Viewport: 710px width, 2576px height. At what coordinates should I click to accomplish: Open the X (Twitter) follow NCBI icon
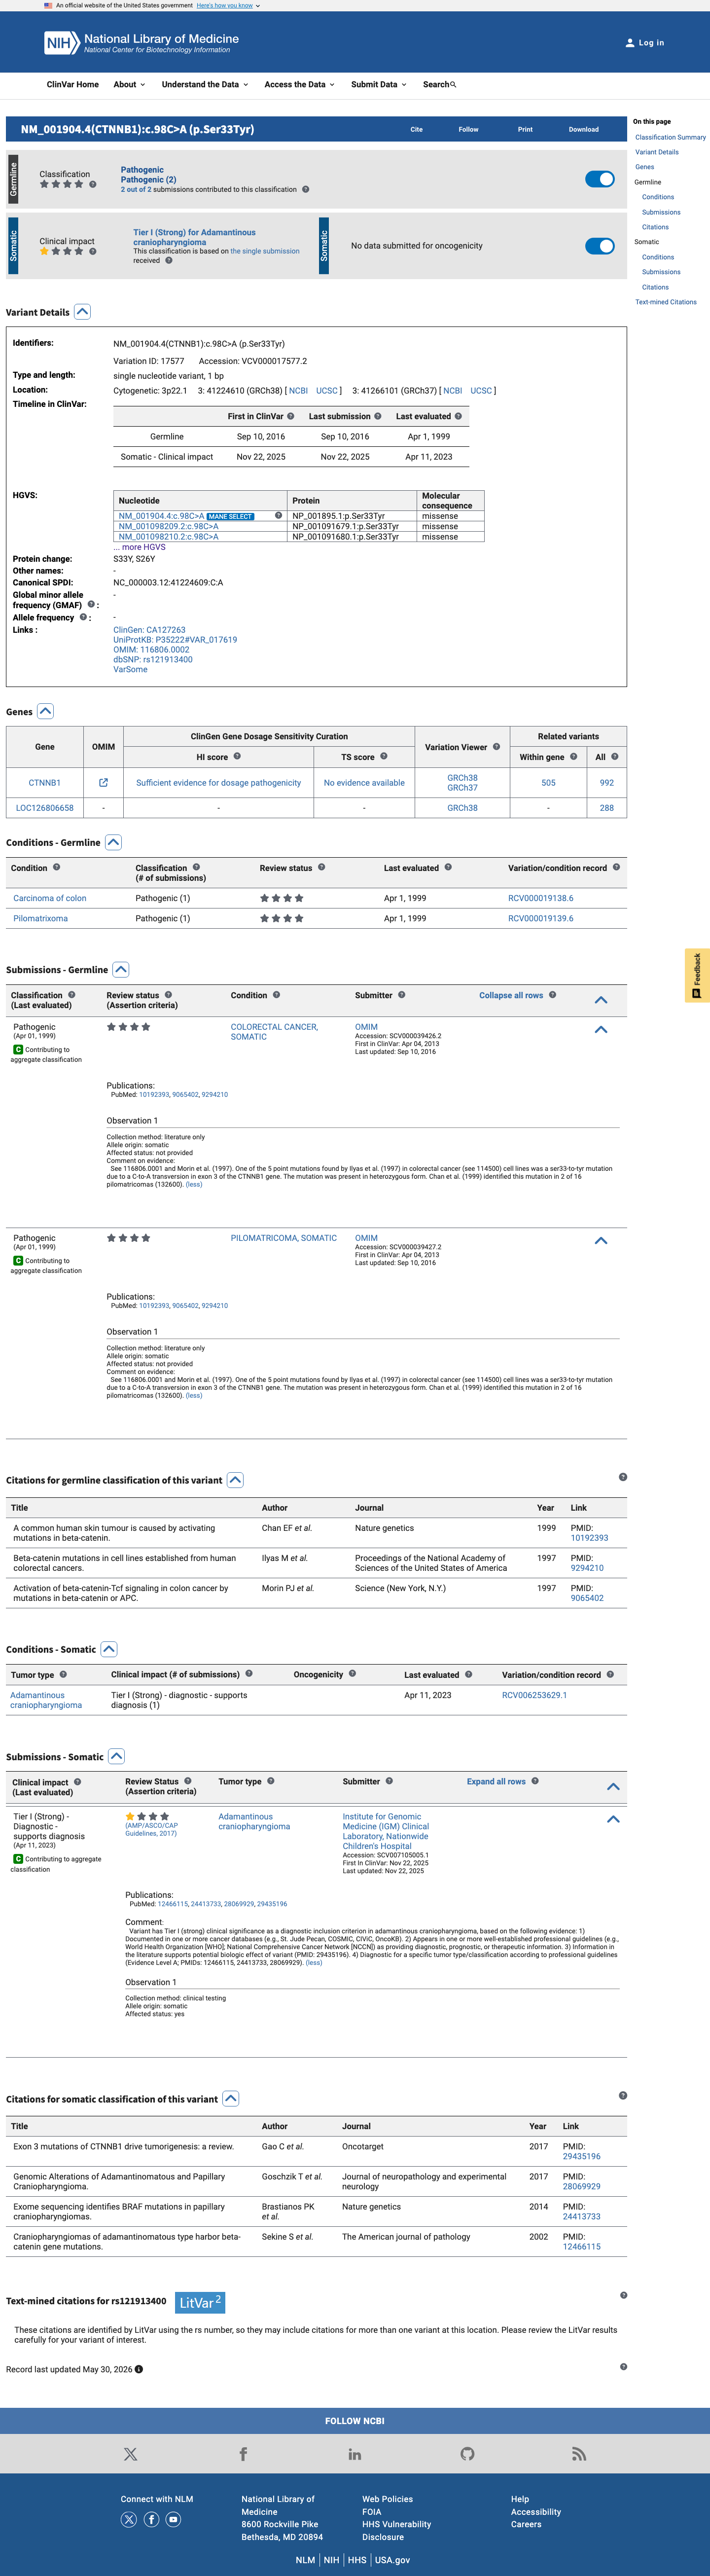[x=130, y=2454]
